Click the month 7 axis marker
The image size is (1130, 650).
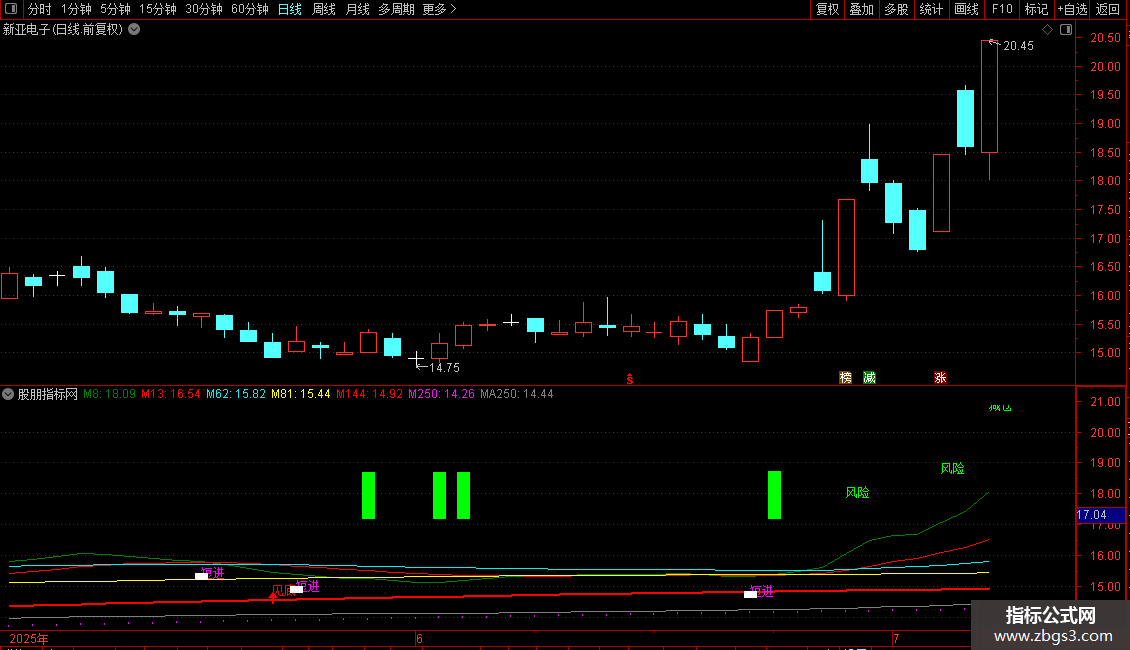[x=896, y=638]
